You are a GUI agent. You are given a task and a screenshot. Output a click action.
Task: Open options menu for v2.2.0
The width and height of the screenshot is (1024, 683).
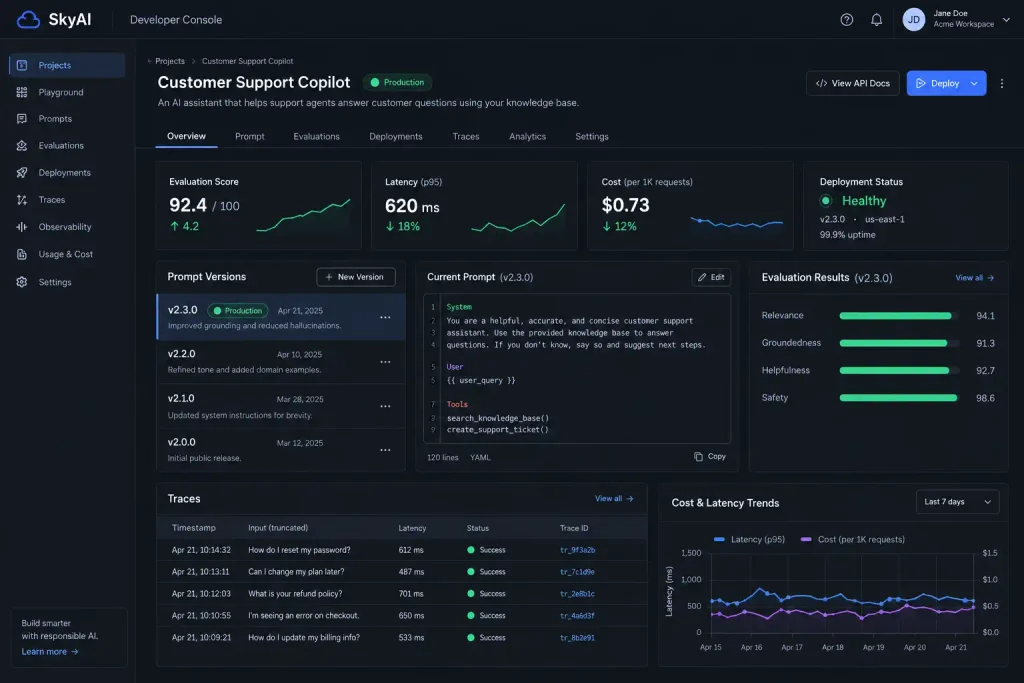385,362
